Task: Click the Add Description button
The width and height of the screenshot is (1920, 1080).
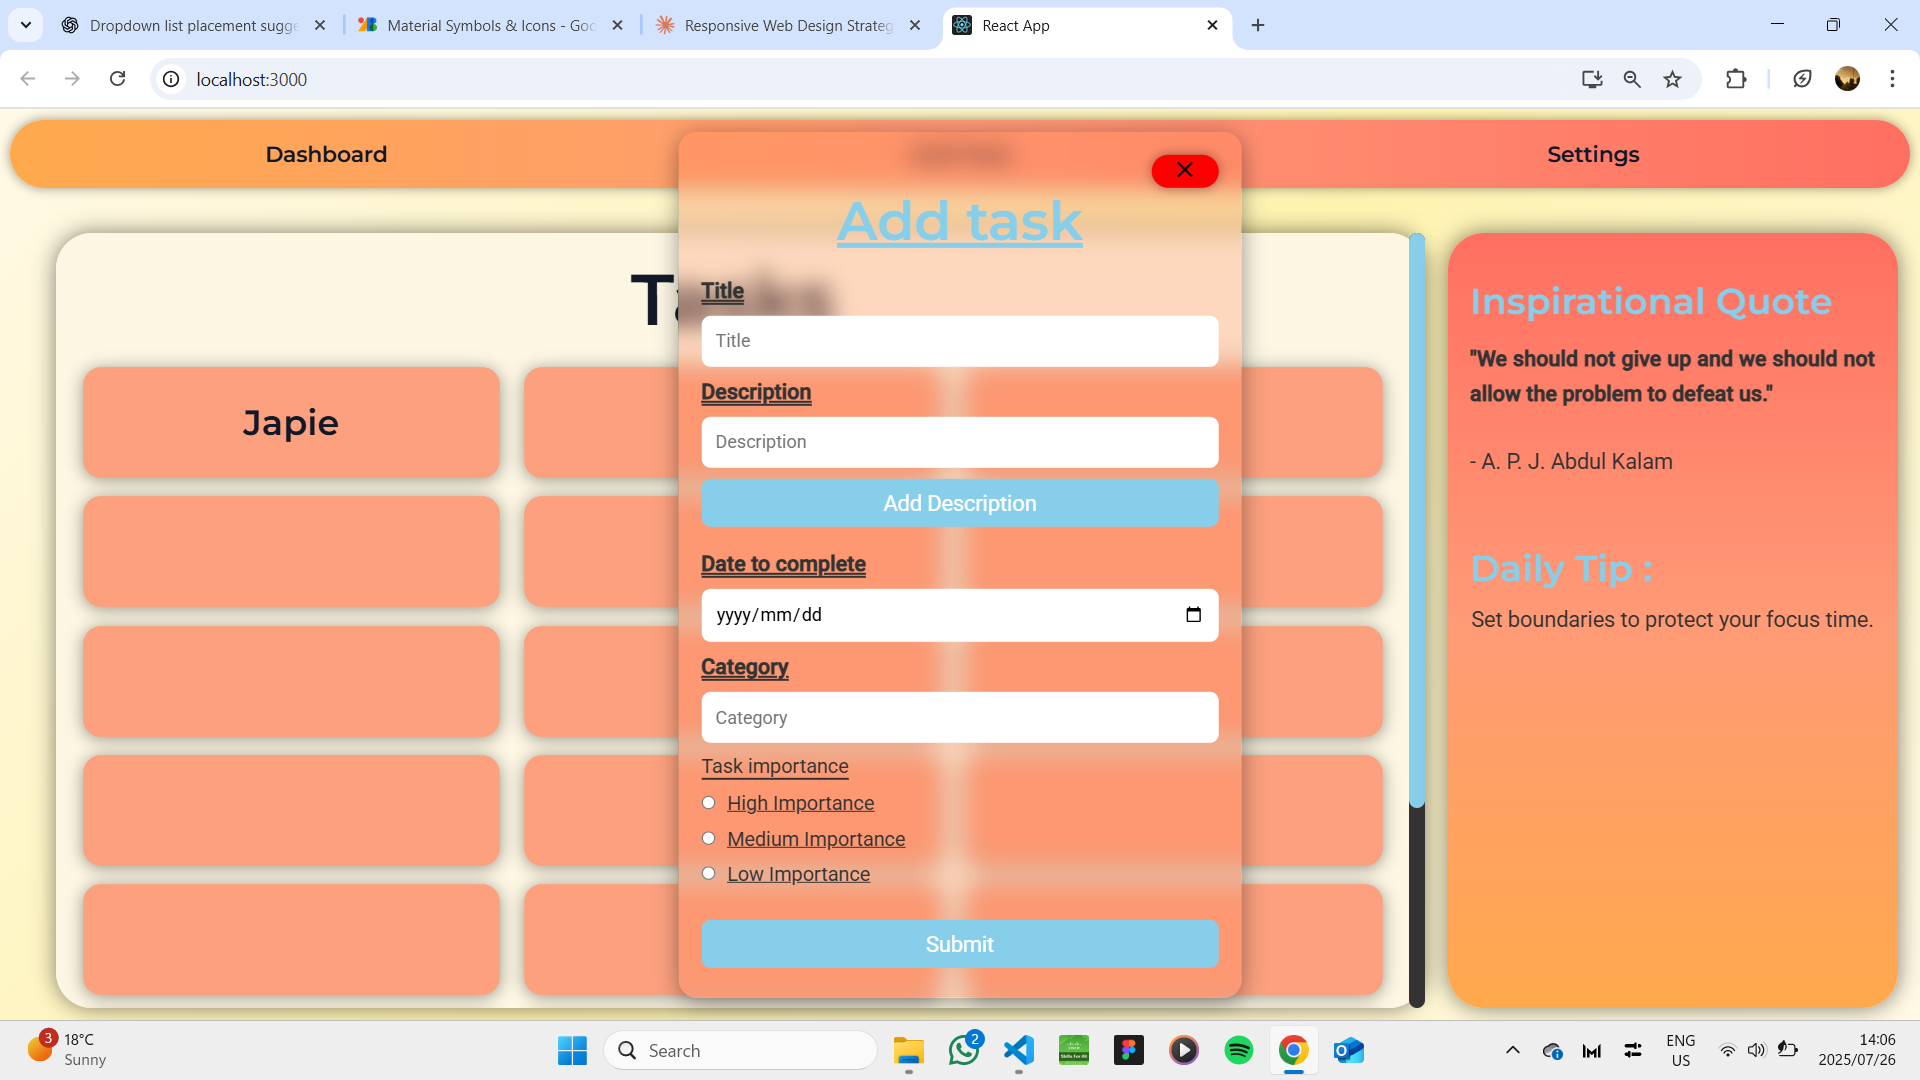Action: click(959, 503)
